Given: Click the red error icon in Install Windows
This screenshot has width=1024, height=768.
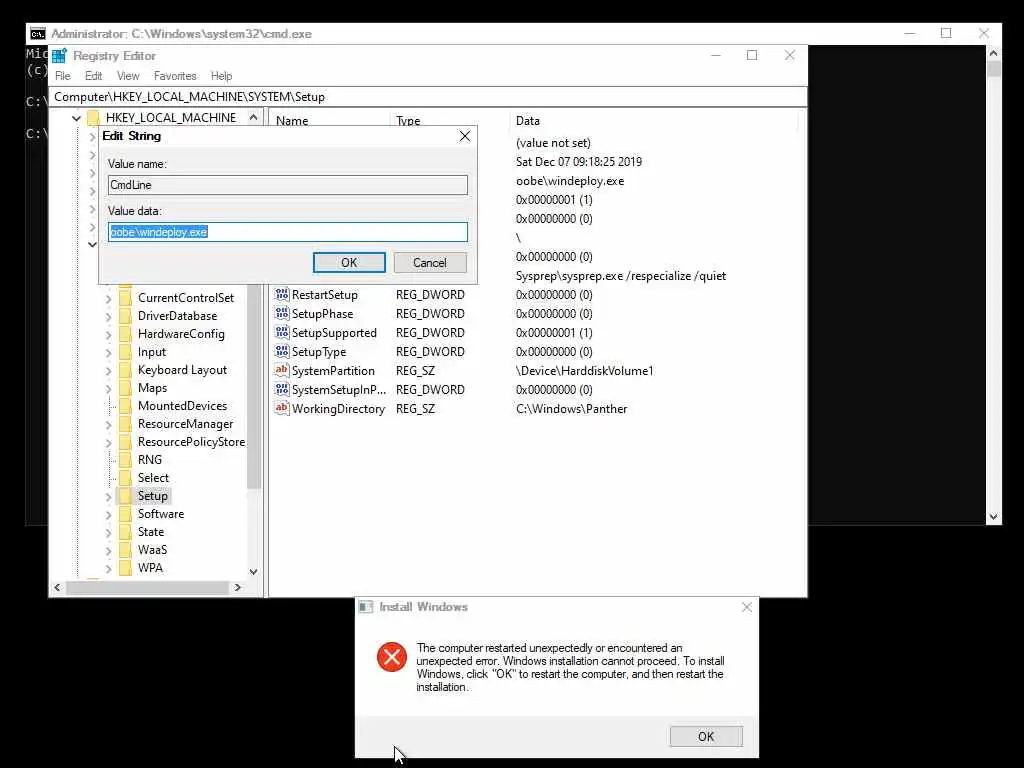Looking at the screenshot, I should [x=392, y=656].
